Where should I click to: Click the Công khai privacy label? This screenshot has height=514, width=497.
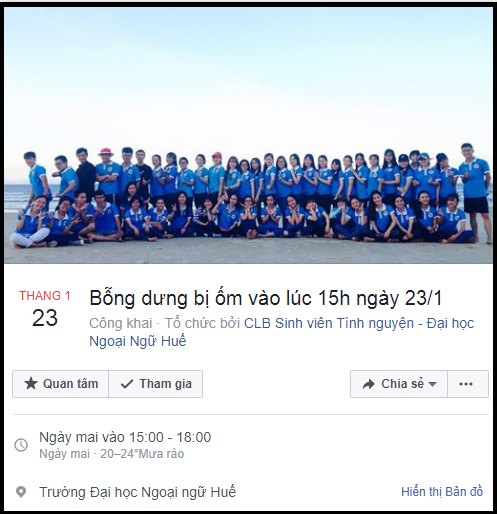pos(121,323)
